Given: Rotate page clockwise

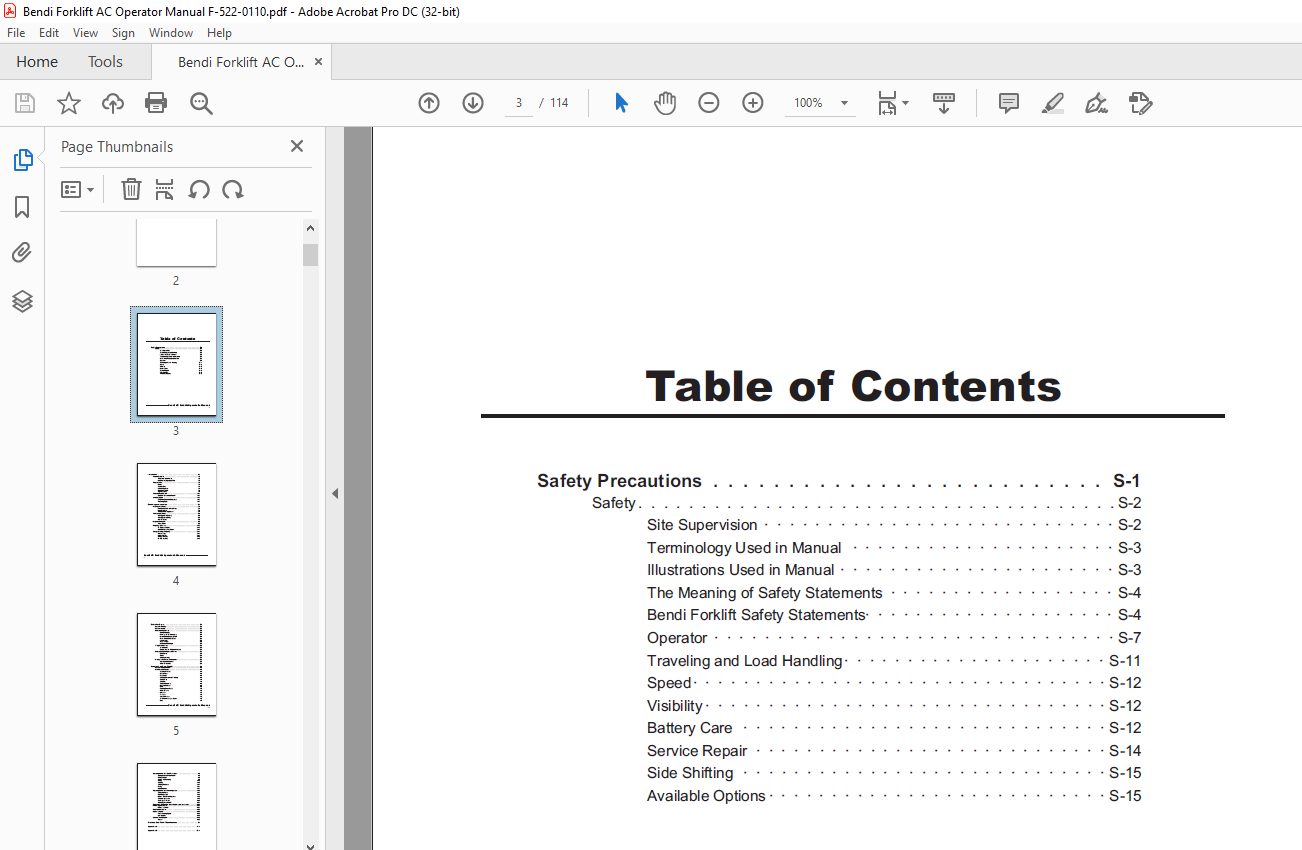Looking at the screenshot, I should [x=233, y=189].
